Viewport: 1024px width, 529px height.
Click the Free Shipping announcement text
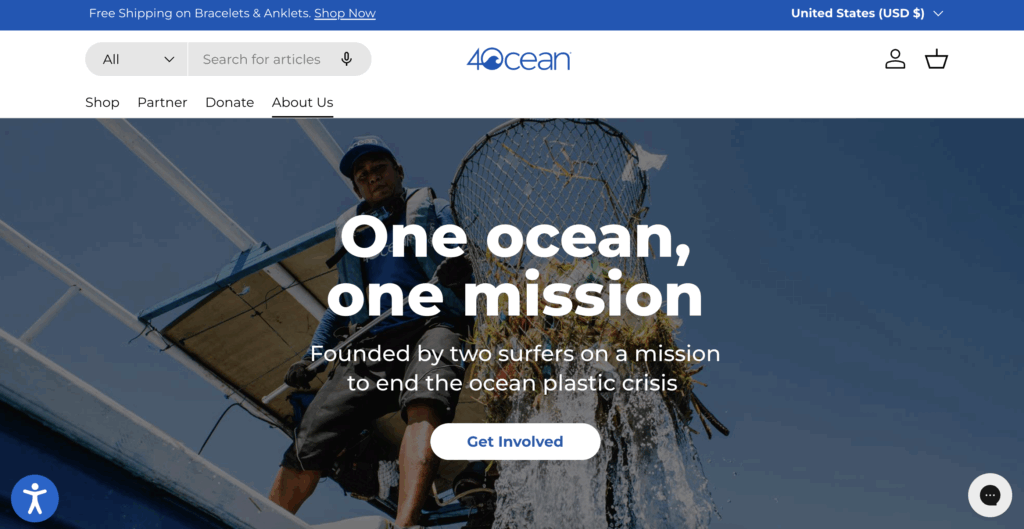pos(199,13)
